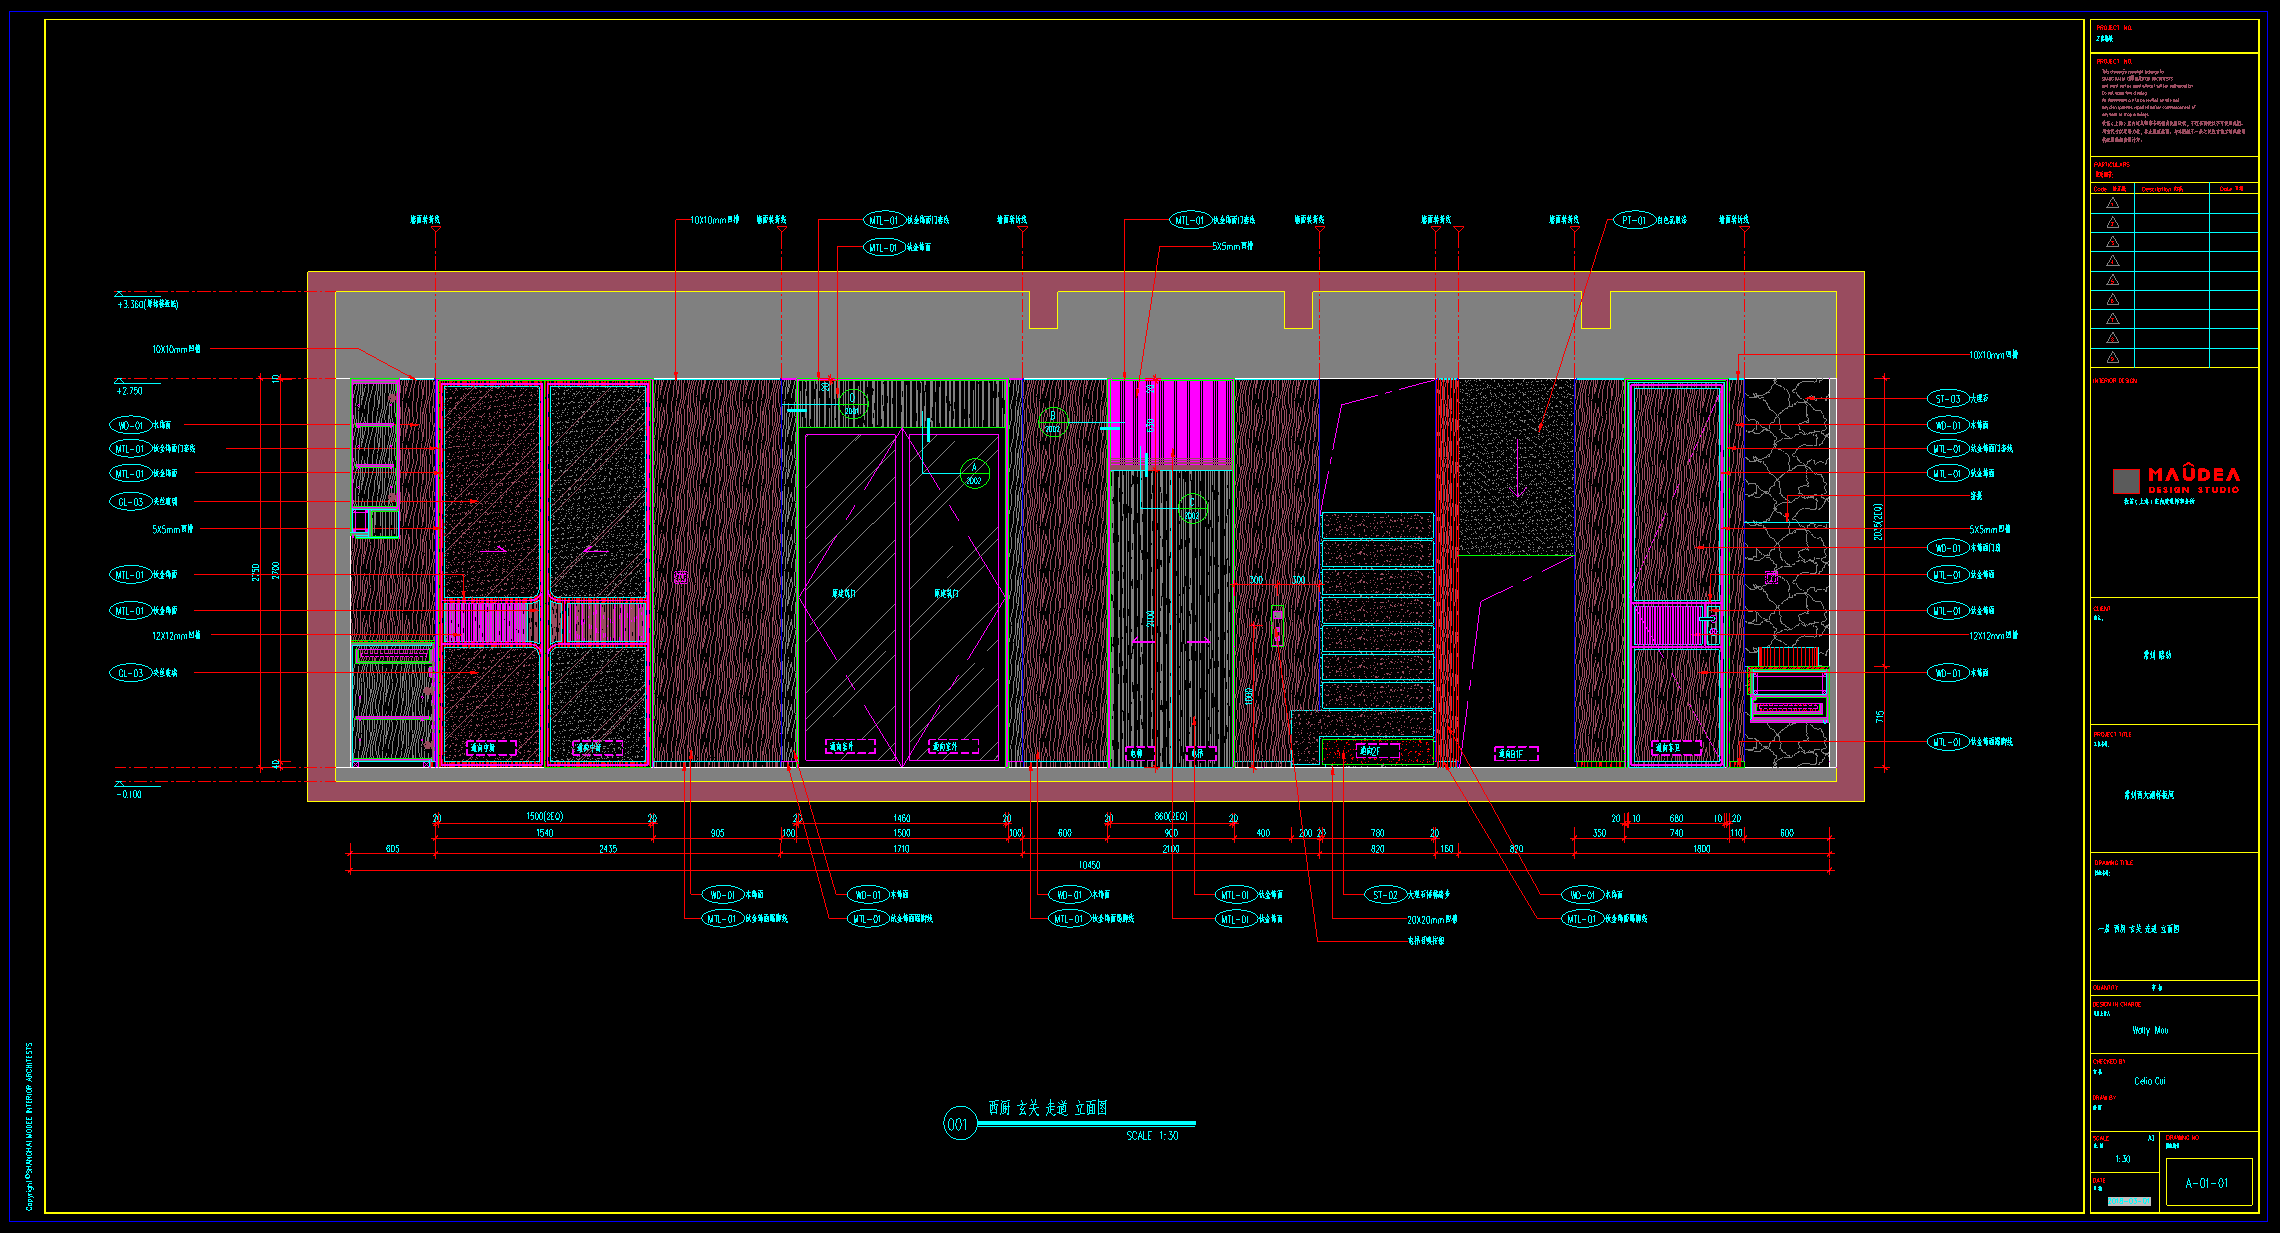This screenshot has height=1233, width=2280.
Task: Select the checker name Celia Cui
Action: 2150,1081
